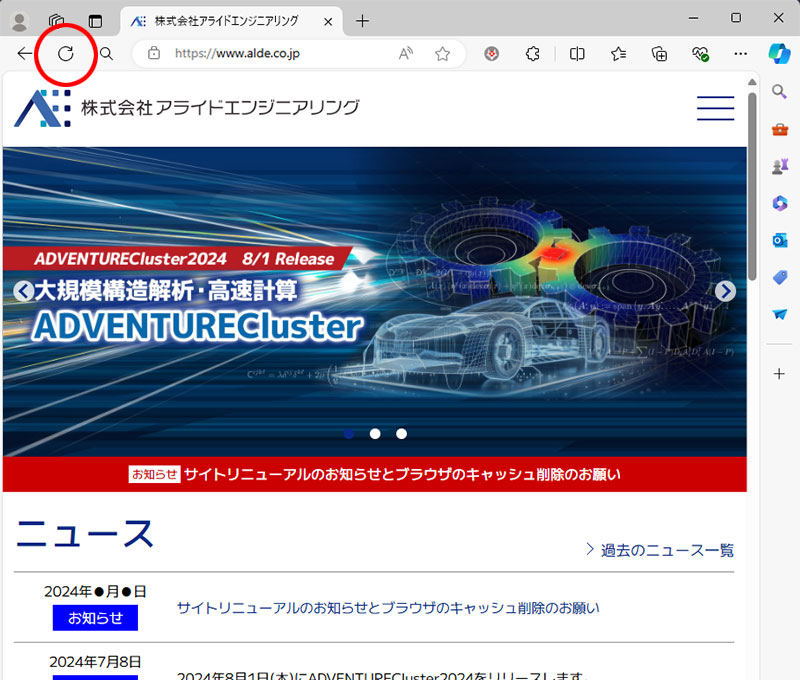800x680 pixels.
Task: Click the red お知らせ announcement banner
Action: point(375,474)
